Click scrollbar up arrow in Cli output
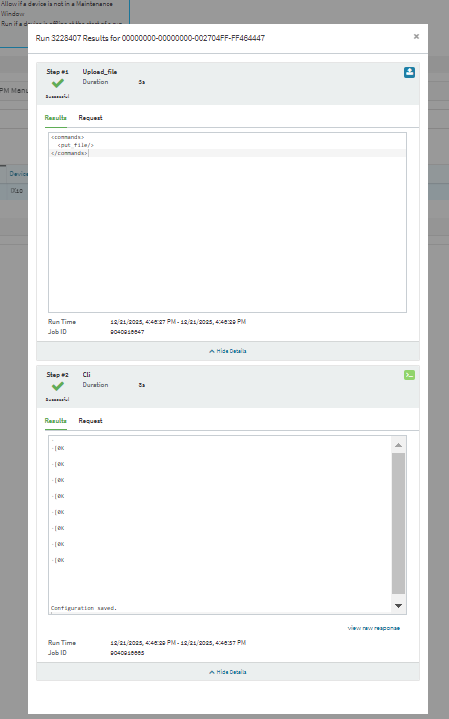Viewport: 449px width, 719px height. (x=399, y=445)
